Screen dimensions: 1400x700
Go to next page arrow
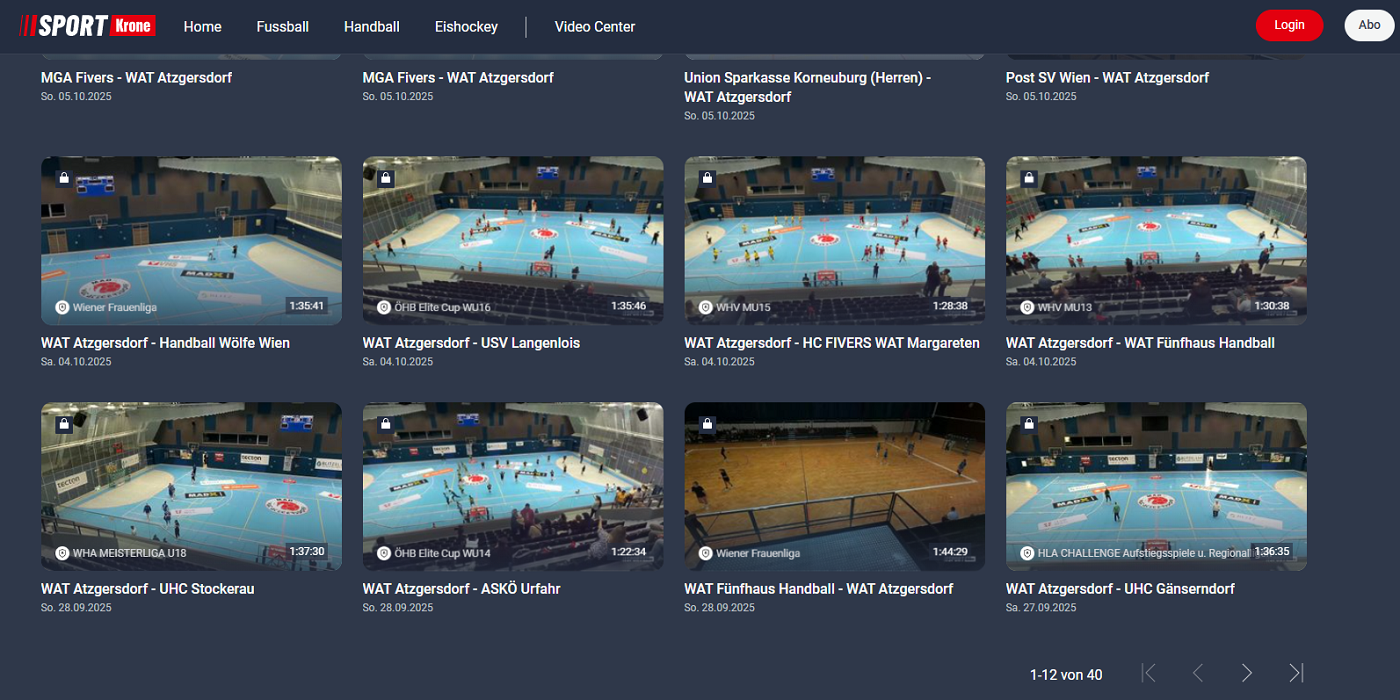coord(1246,673)
